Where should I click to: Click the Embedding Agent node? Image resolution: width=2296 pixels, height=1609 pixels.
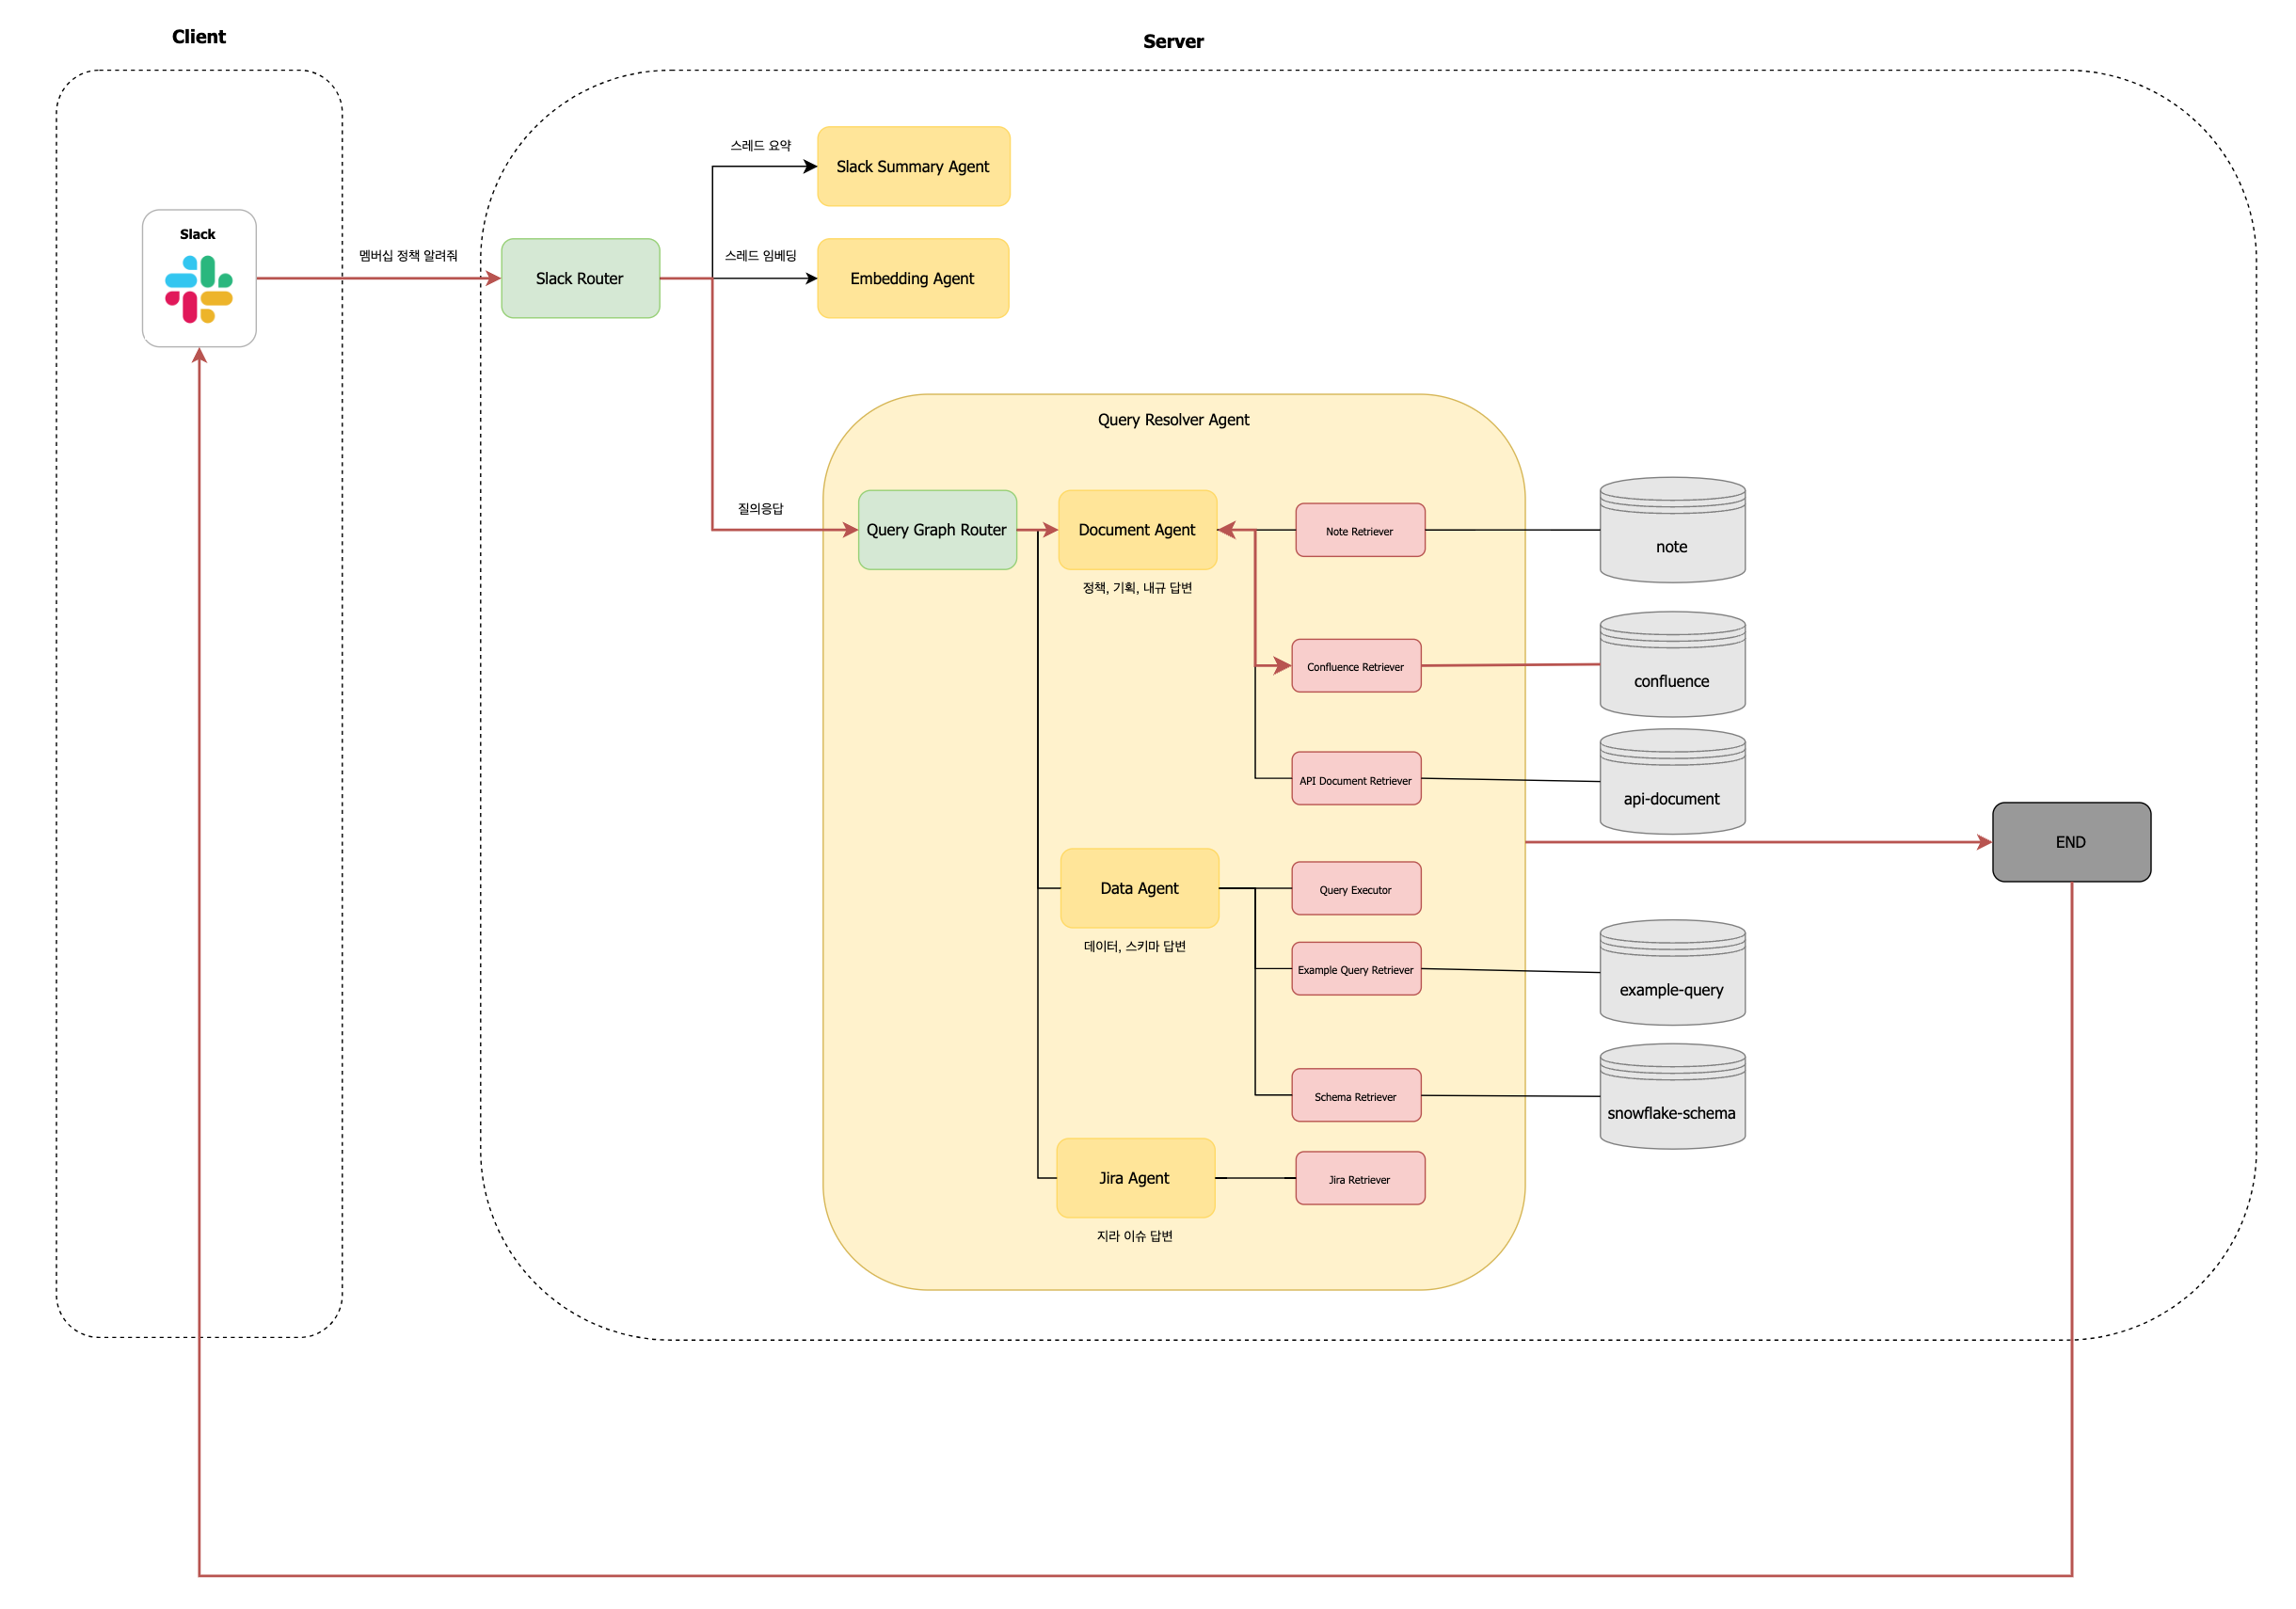coord(912,278)
